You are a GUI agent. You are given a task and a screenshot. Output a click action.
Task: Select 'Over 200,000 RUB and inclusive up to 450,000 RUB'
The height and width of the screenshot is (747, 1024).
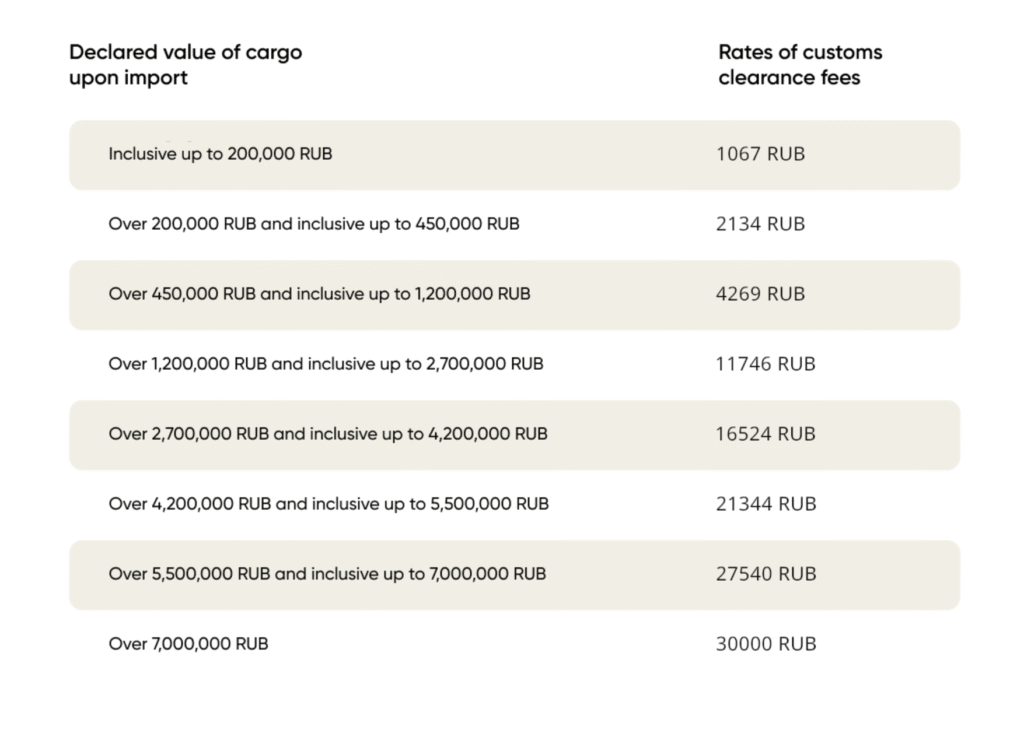[314, 224]
